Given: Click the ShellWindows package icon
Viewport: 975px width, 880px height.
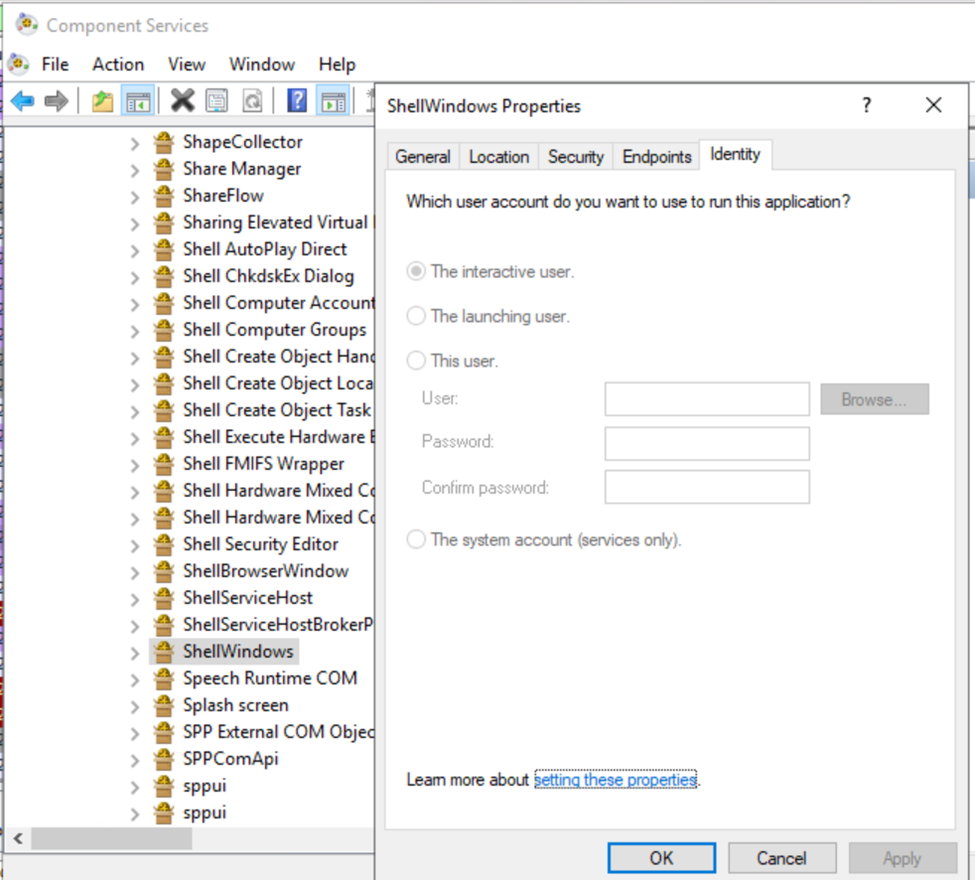Looking at the screenshot, I should 164,651.
